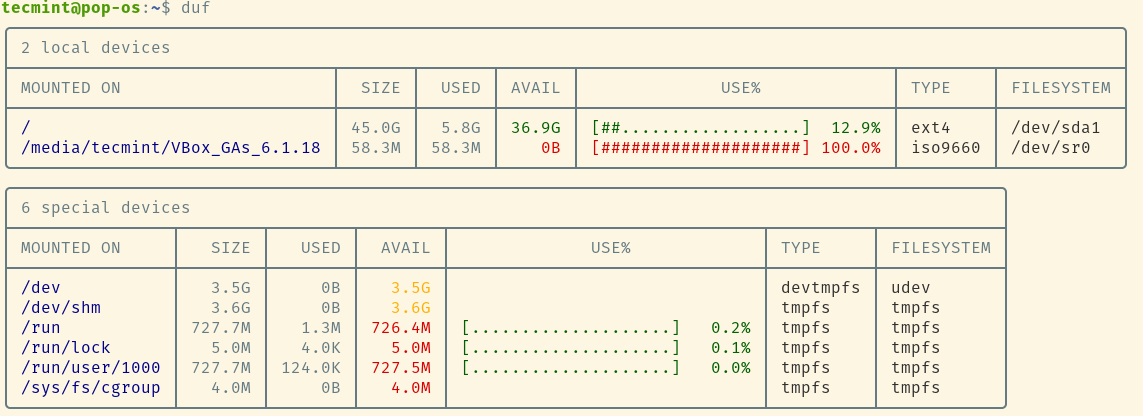
Task: Click the iso9660 type entry
Action: 945,148
